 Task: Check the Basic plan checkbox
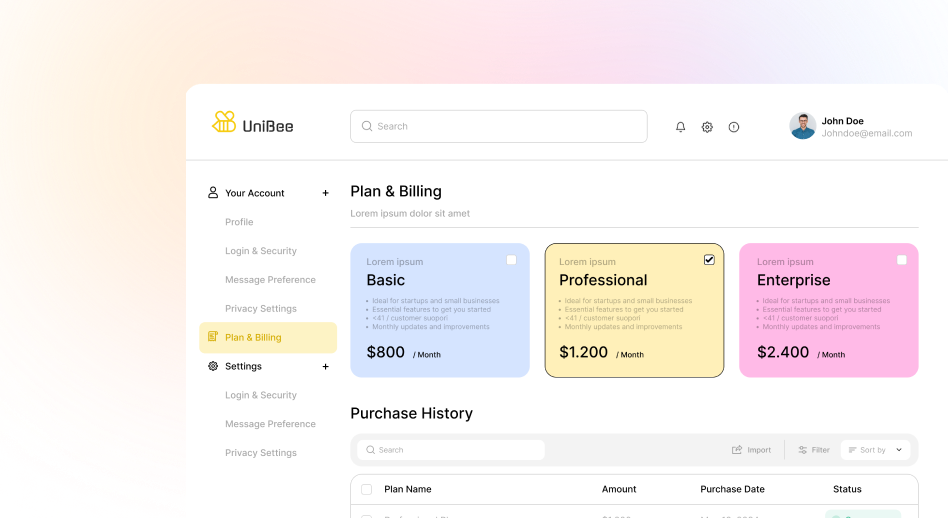pos(511,260)
